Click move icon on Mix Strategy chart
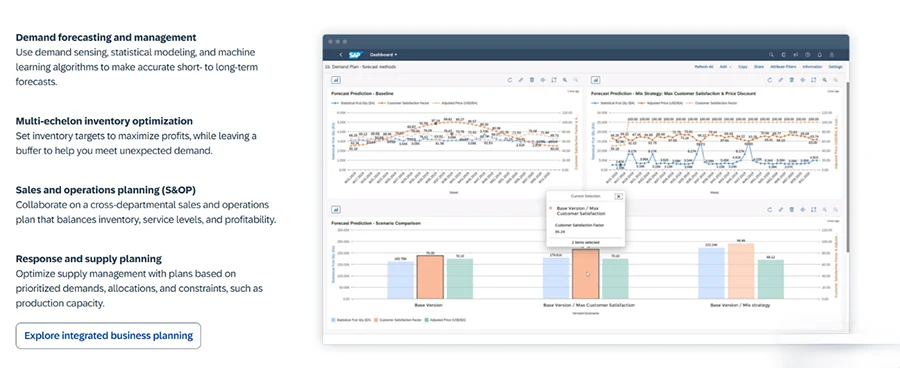Image resolution: width=900 pixels, height=368 pixels. pos(802,80)
